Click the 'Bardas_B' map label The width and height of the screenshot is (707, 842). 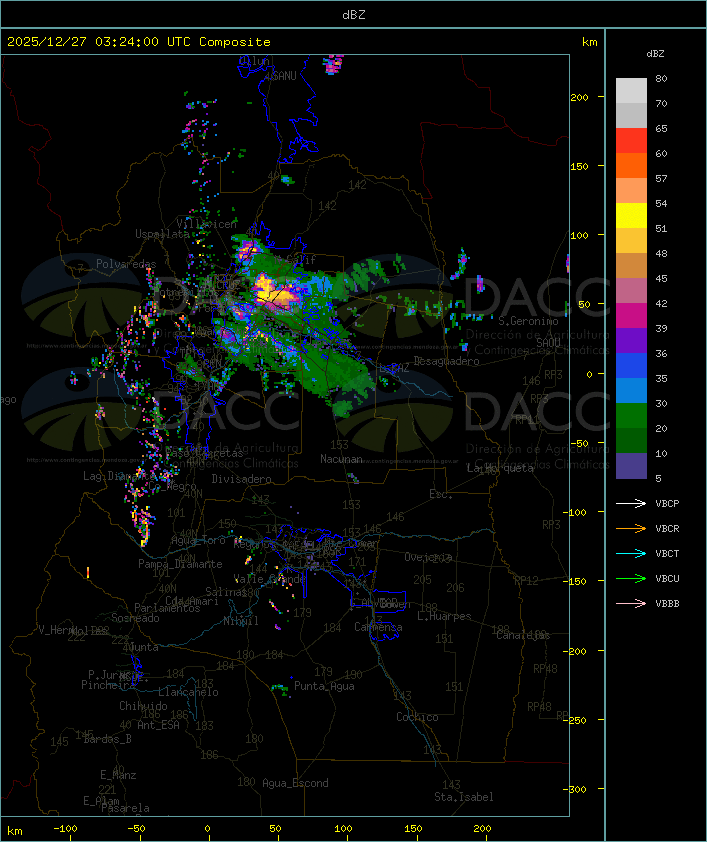pyautogui.click(x=107, y=739)
